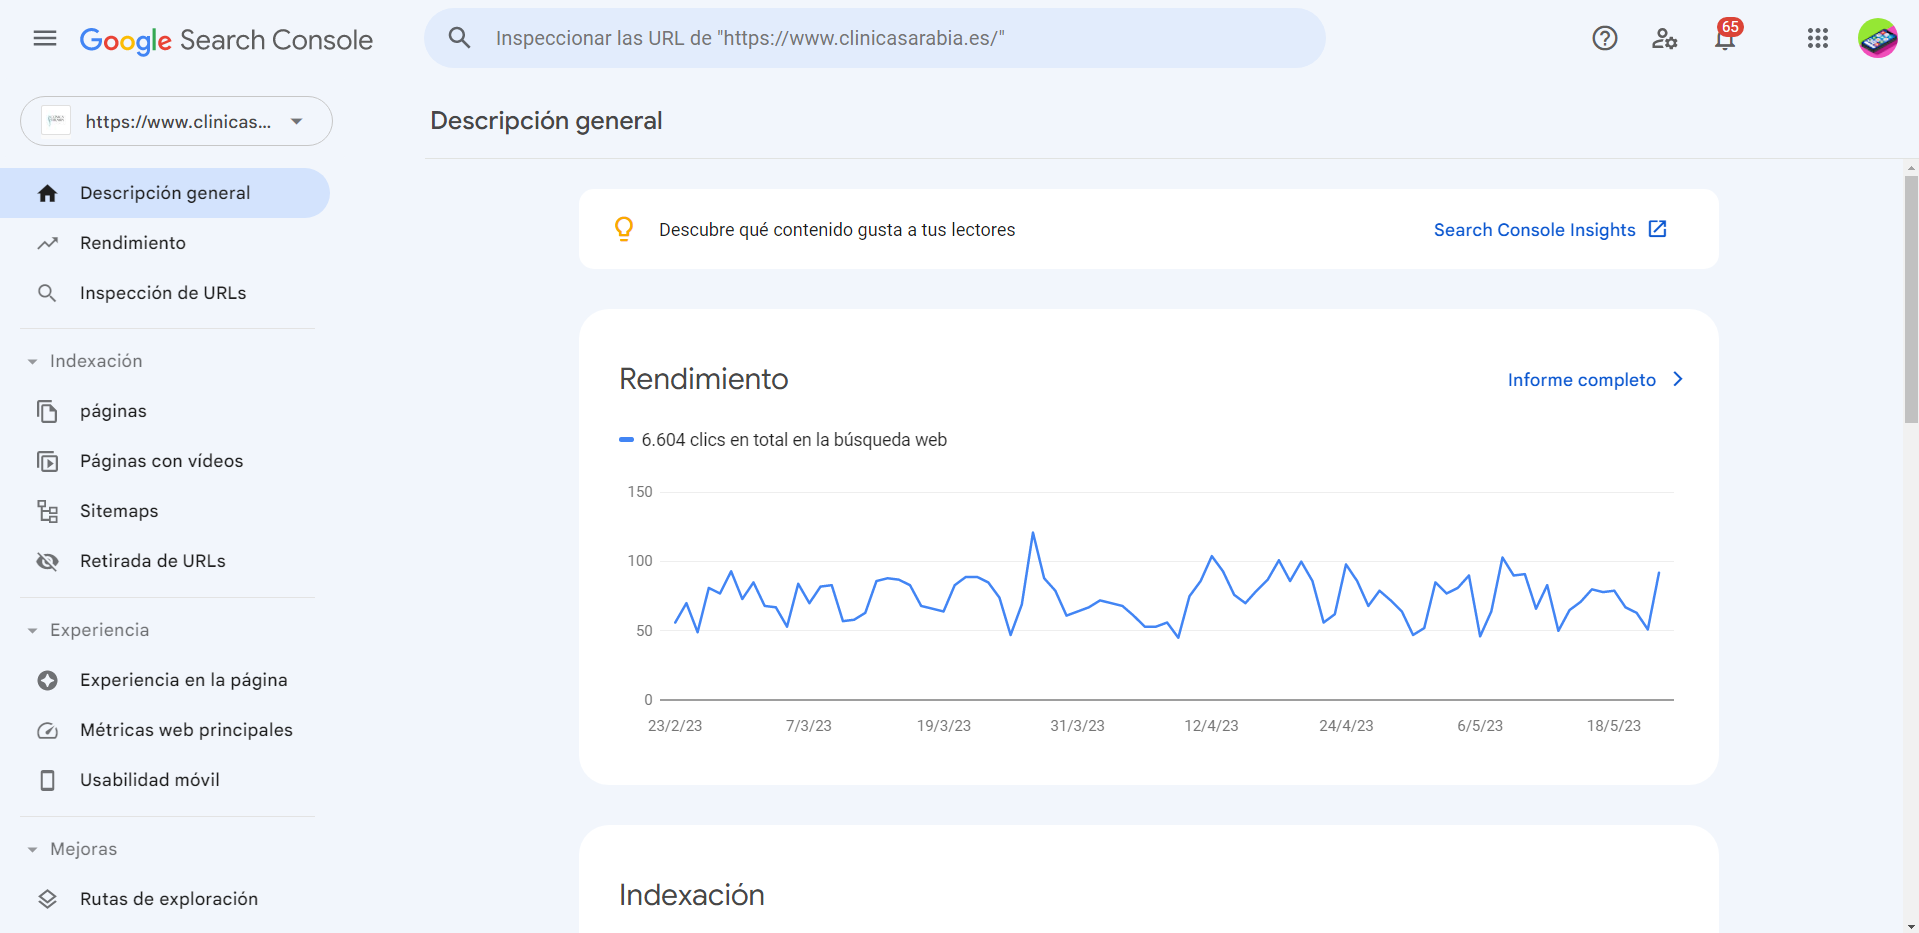Image resolution: width=1919 pixels, height=933 pixels.
Task: Open the hamburger main menu
Action: (45, 39)
